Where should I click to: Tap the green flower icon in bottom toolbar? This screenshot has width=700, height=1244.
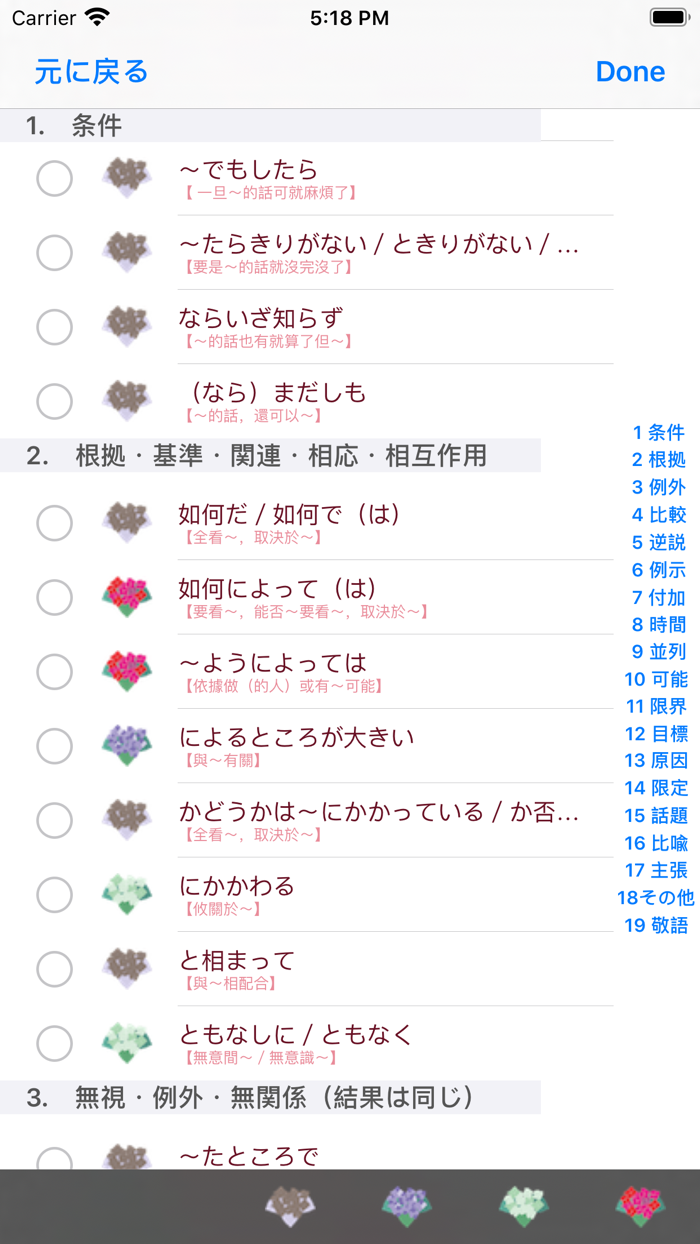[523, 1207]
